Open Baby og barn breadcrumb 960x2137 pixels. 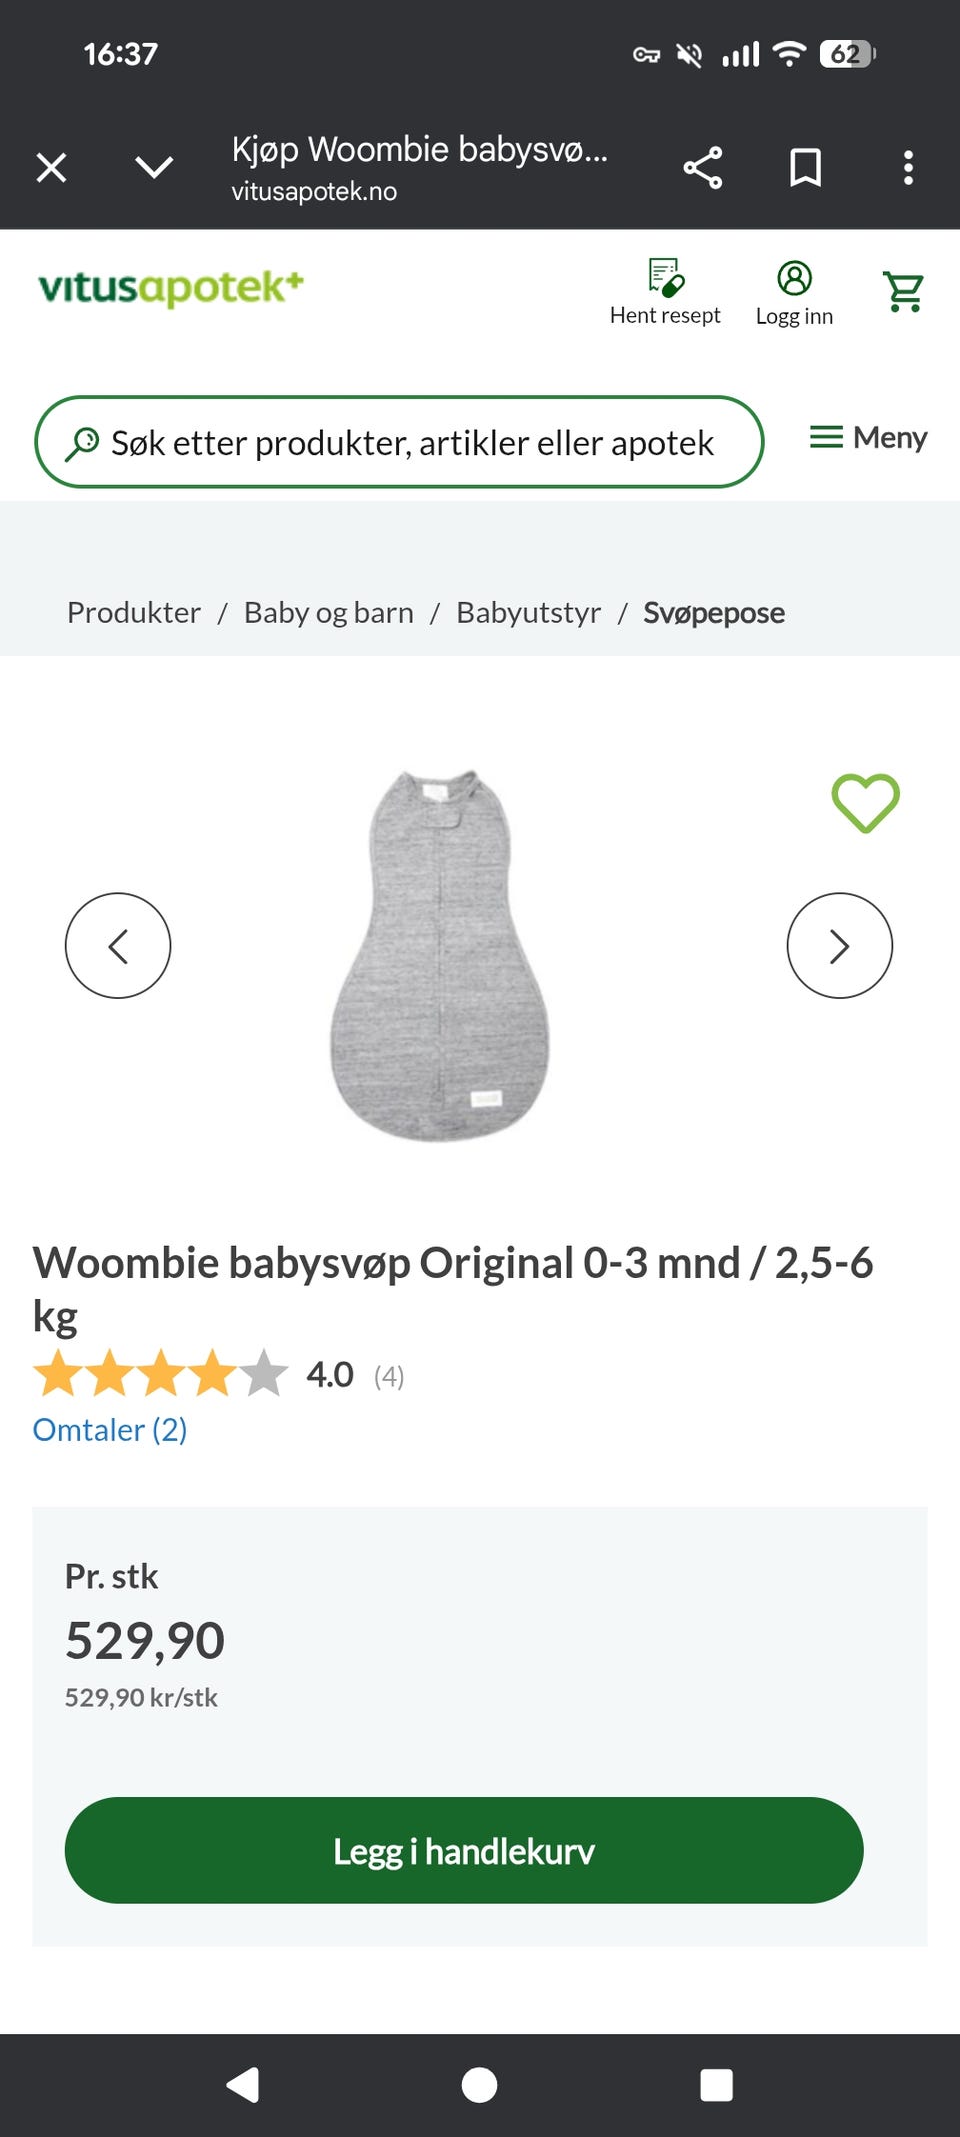pyautogui.click(x=328, y=612)
